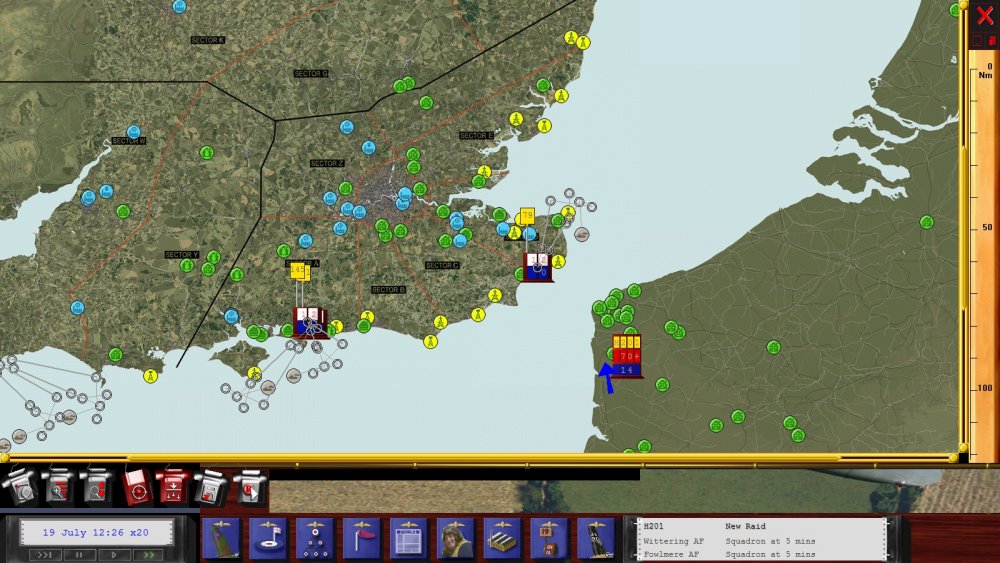Click the zoom-in magnifier telephone icon
The image size is (1000, 563).
coord(58,488)
